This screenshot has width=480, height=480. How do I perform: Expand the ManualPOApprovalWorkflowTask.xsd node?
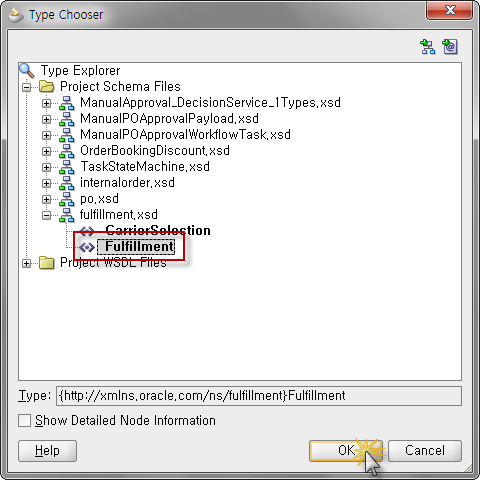coord(46,135)
